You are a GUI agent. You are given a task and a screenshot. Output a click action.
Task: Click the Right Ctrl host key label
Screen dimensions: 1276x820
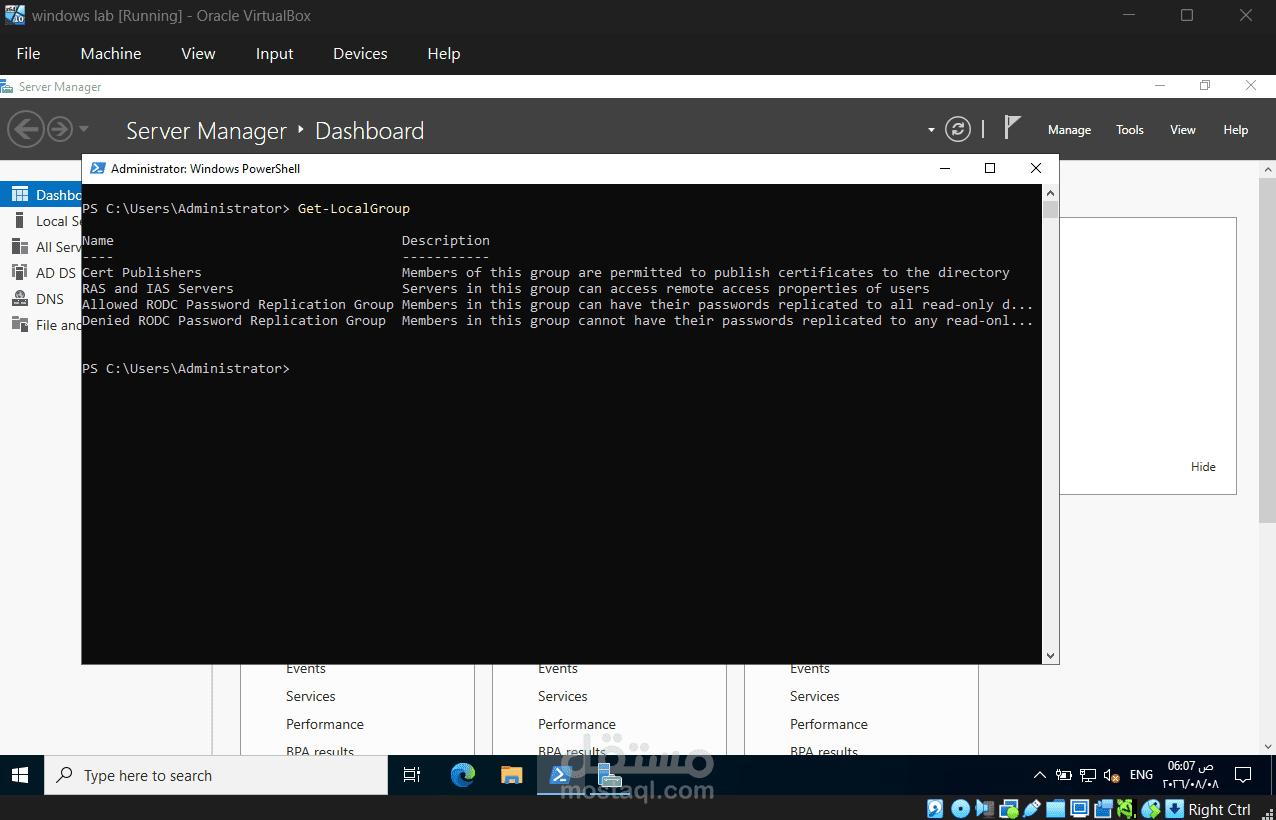click(x=1219, y=809)
